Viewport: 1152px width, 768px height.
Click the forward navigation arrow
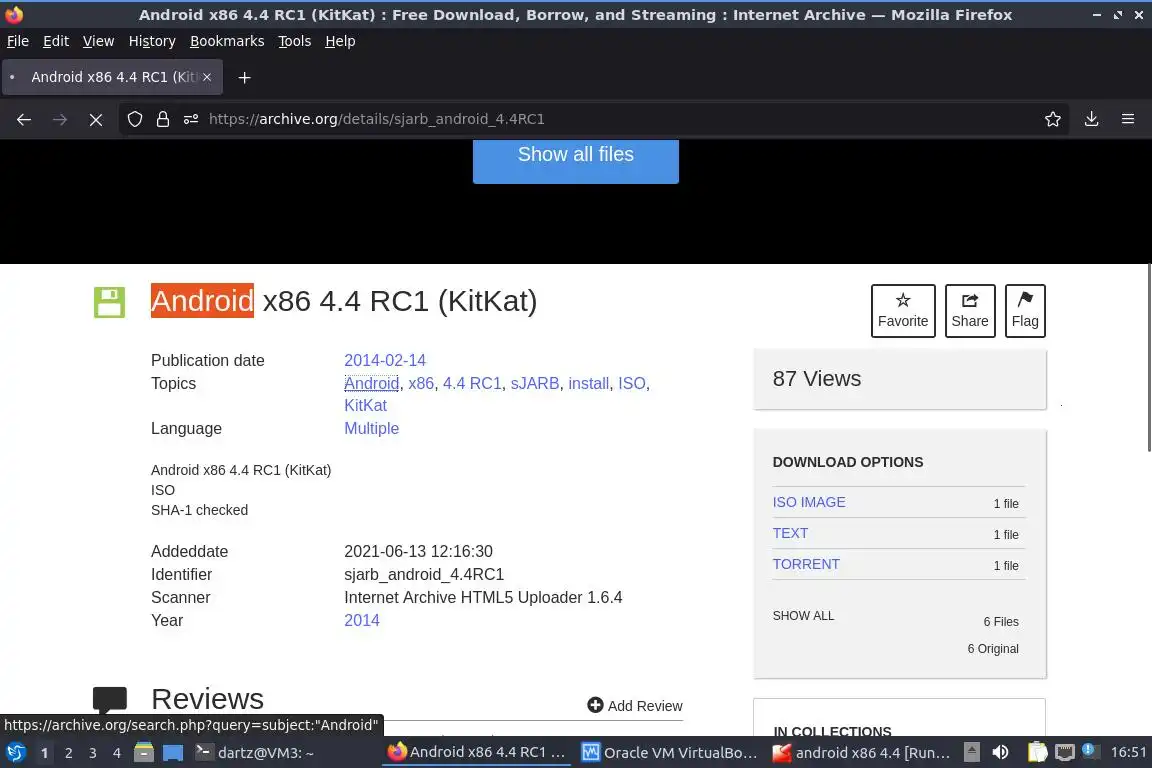tap(60, 119)
